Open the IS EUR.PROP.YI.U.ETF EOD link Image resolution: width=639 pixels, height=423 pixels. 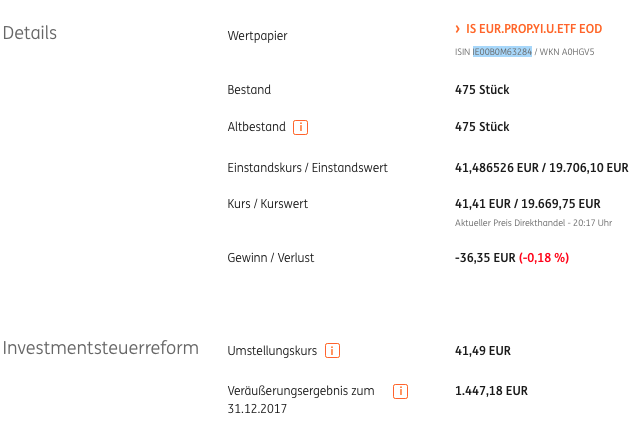(533, 30)
